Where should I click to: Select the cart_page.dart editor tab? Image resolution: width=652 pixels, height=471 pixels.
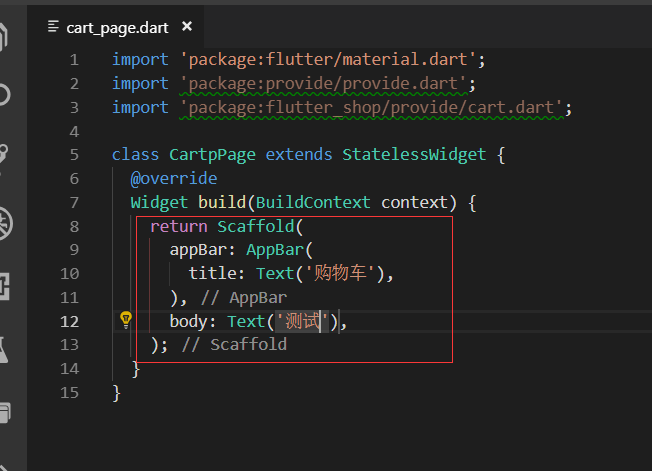pos(116,27)
